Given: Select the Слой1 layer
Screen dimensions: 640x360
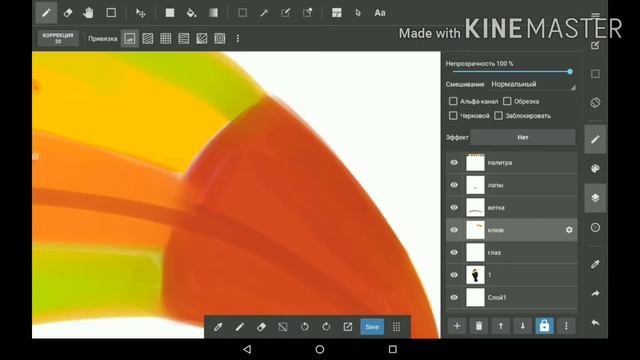Looking at the screenshot, I should tap(511, 298).
